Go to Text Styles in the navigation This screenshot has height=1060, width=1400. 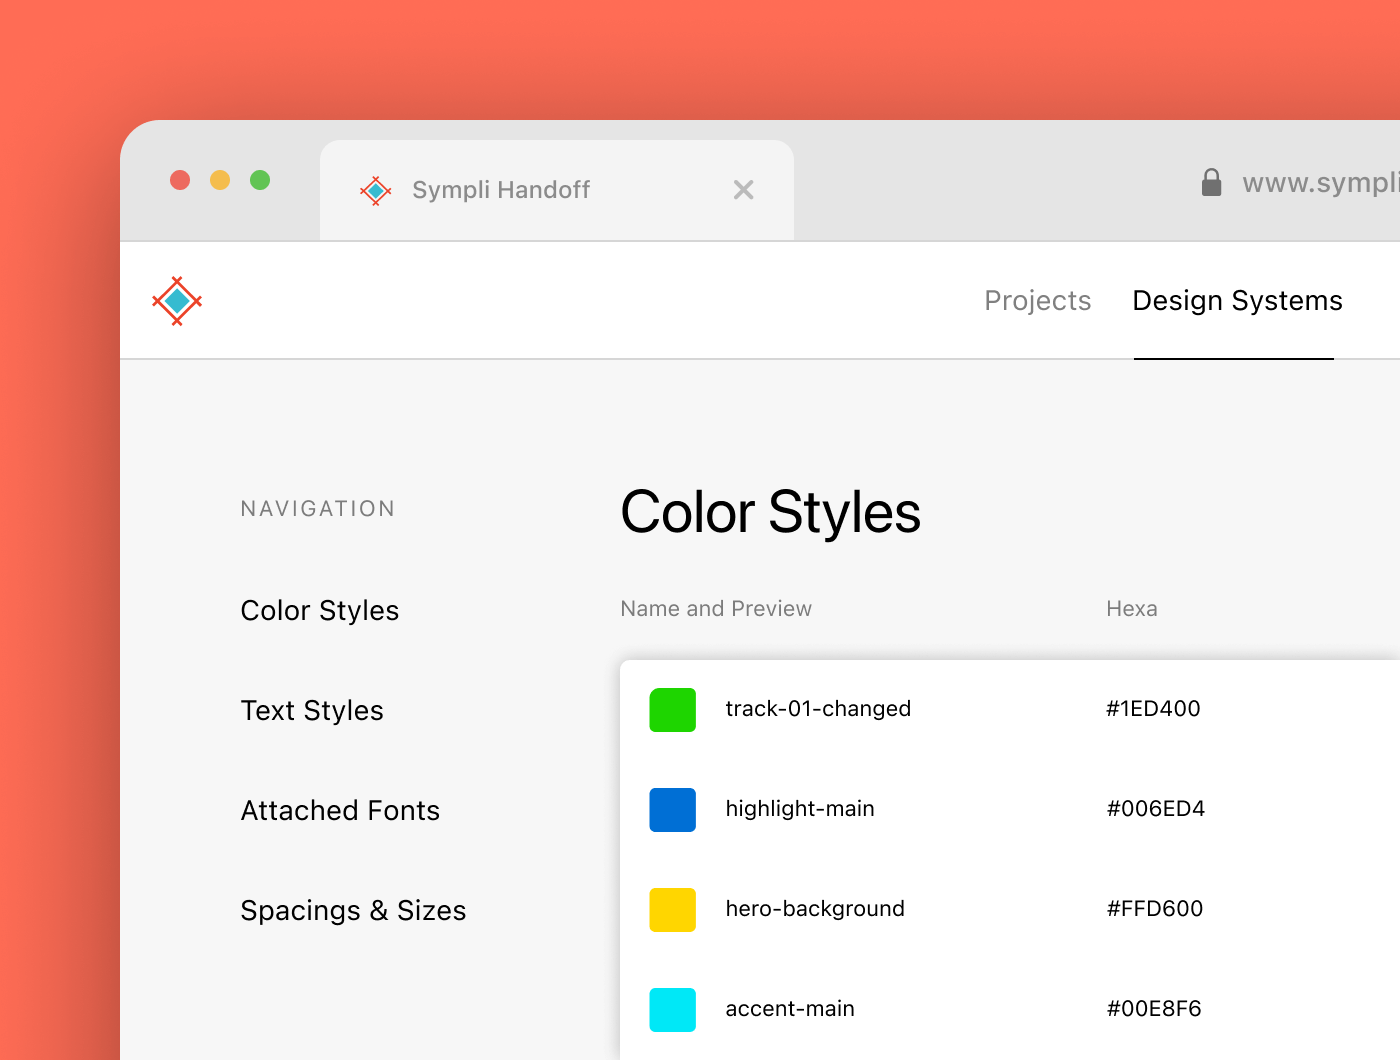click(x=312, y=710)
